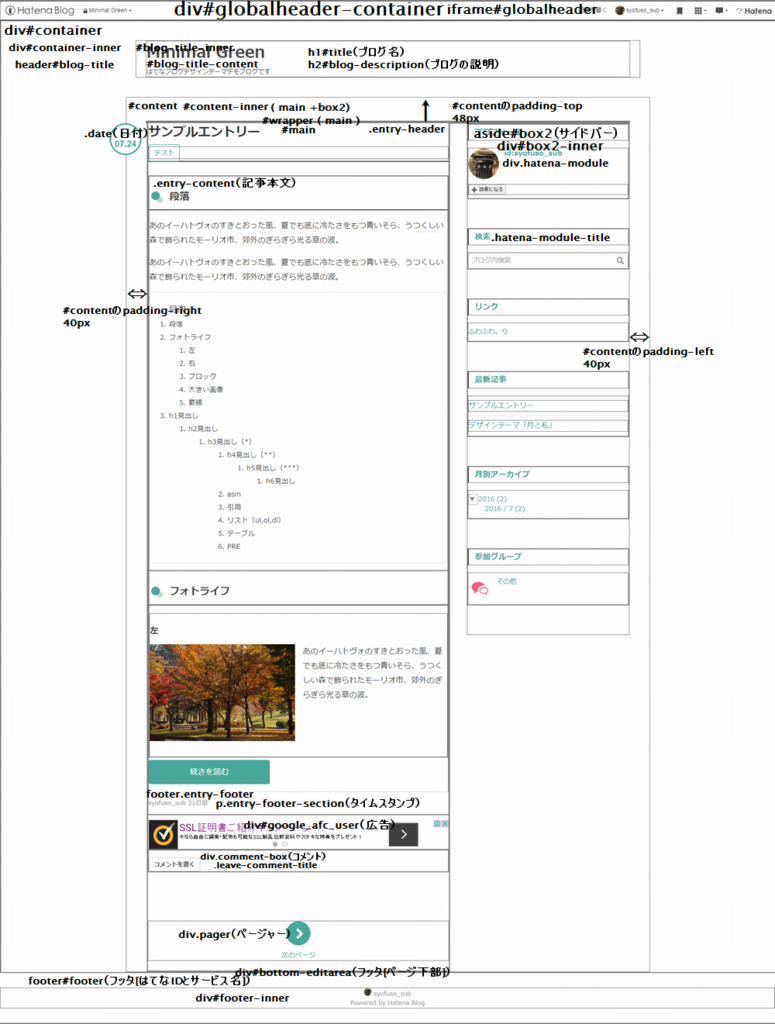Click the id:syofuso_sub profile link

(533, 153)
